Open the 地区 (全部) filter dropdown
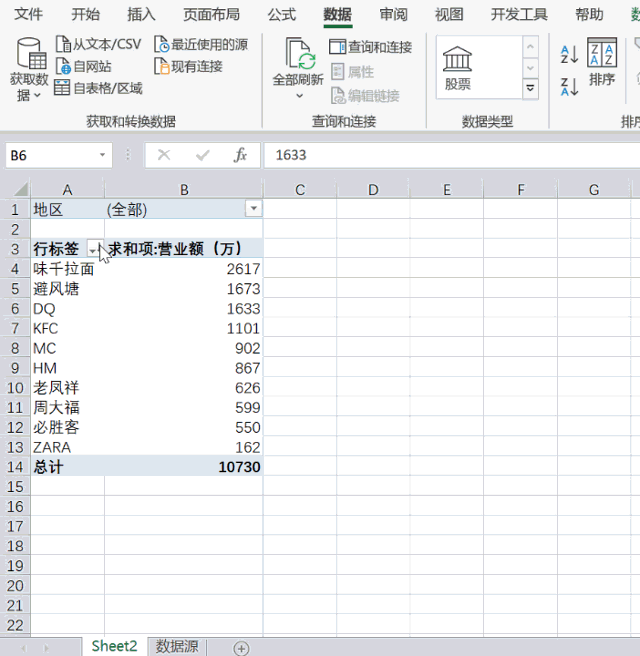640x656 pixels. point(253,208)
